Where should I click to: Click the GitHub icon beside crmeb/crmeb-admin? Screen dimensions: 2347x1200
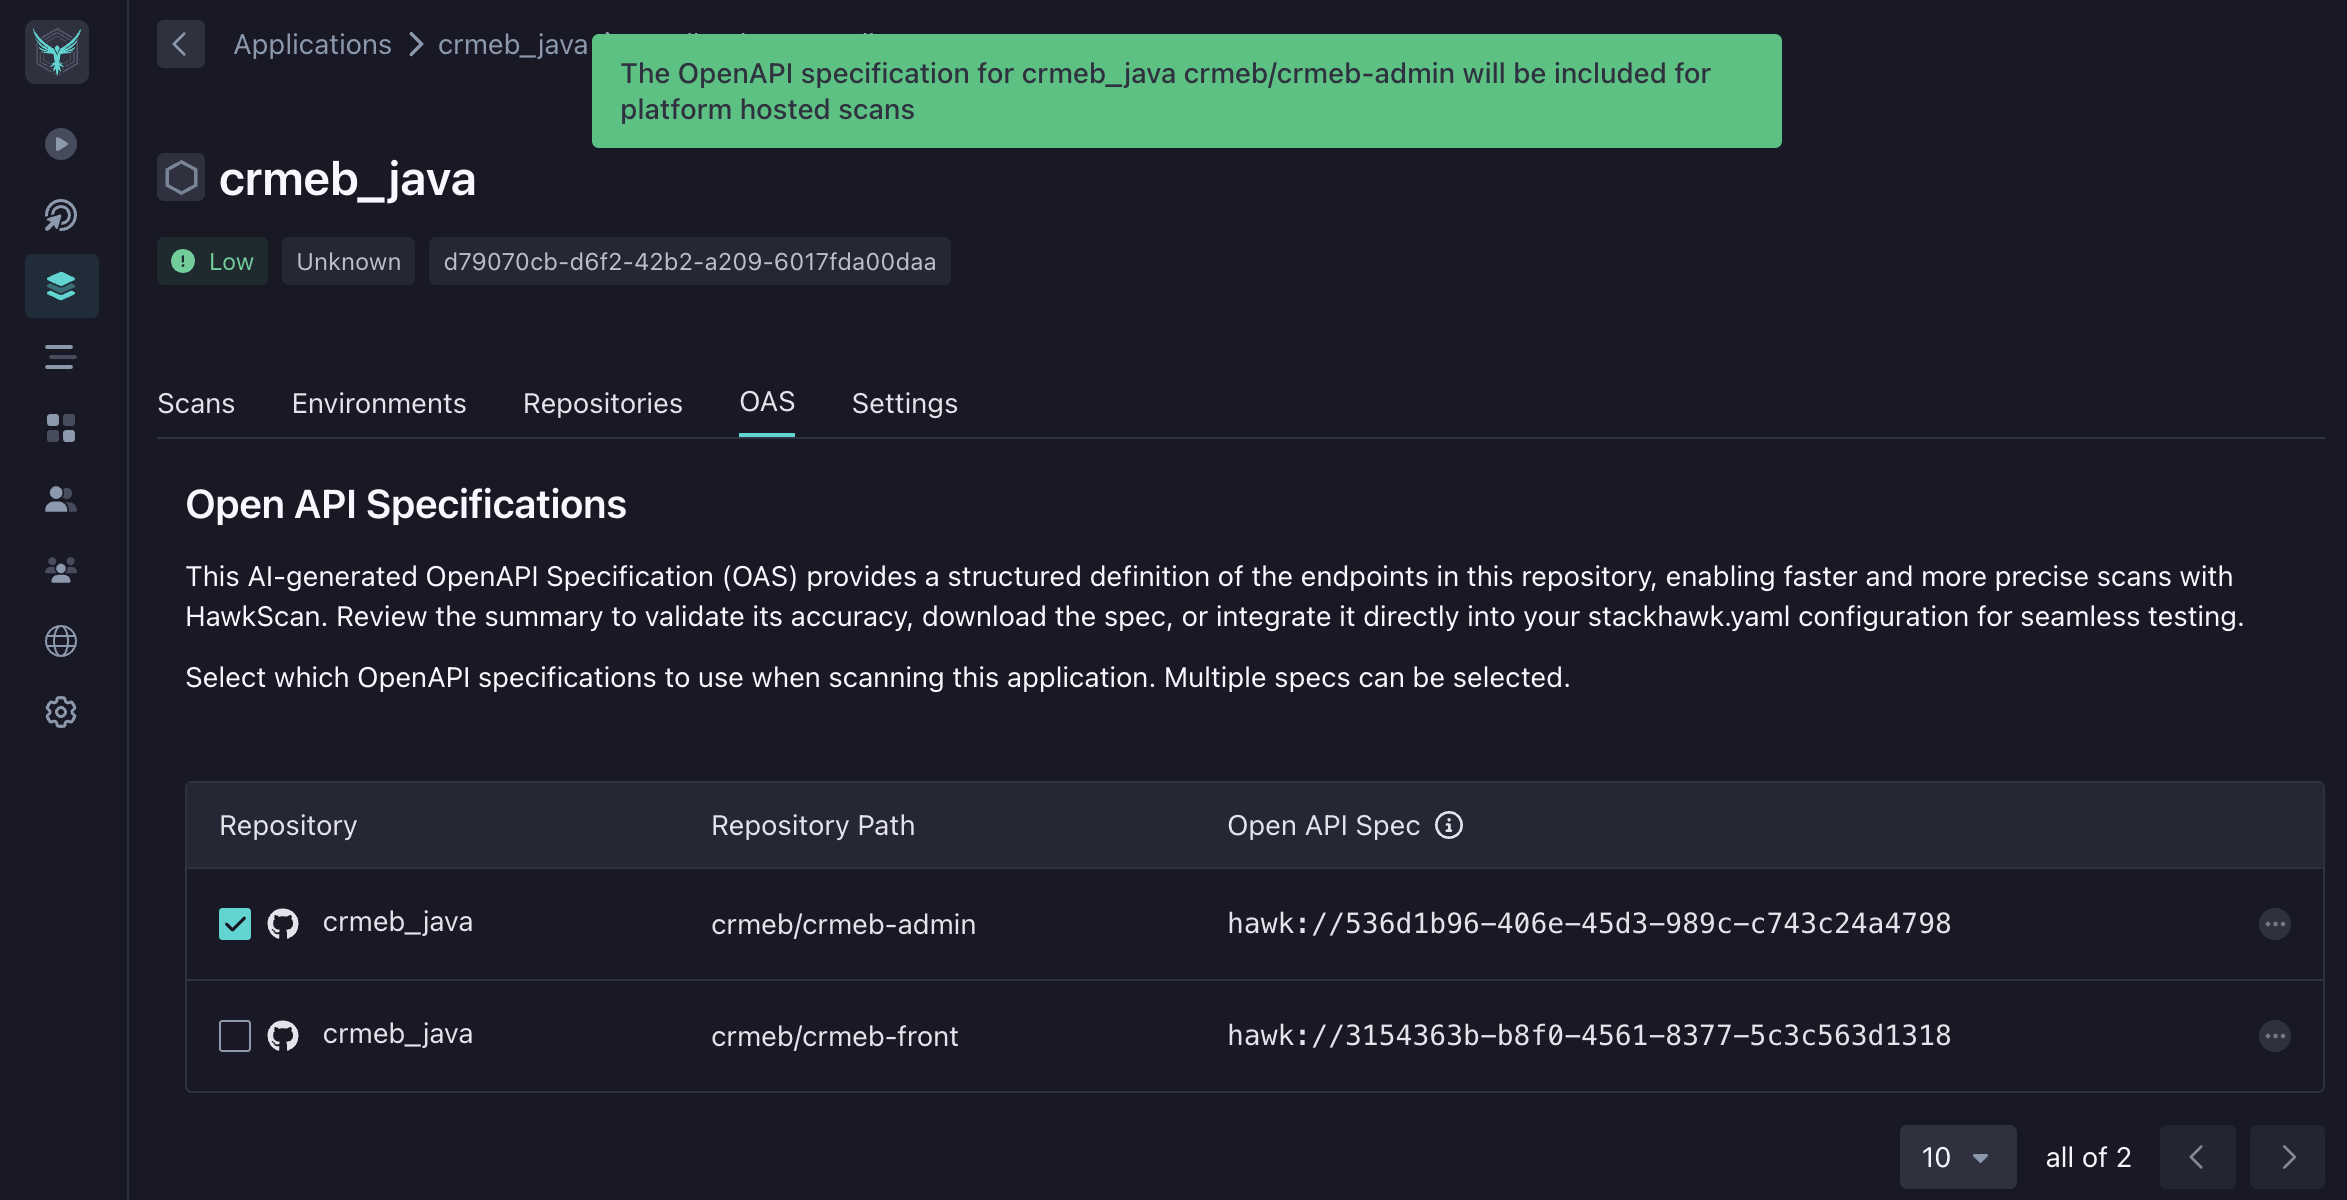(x=283, y=923)
